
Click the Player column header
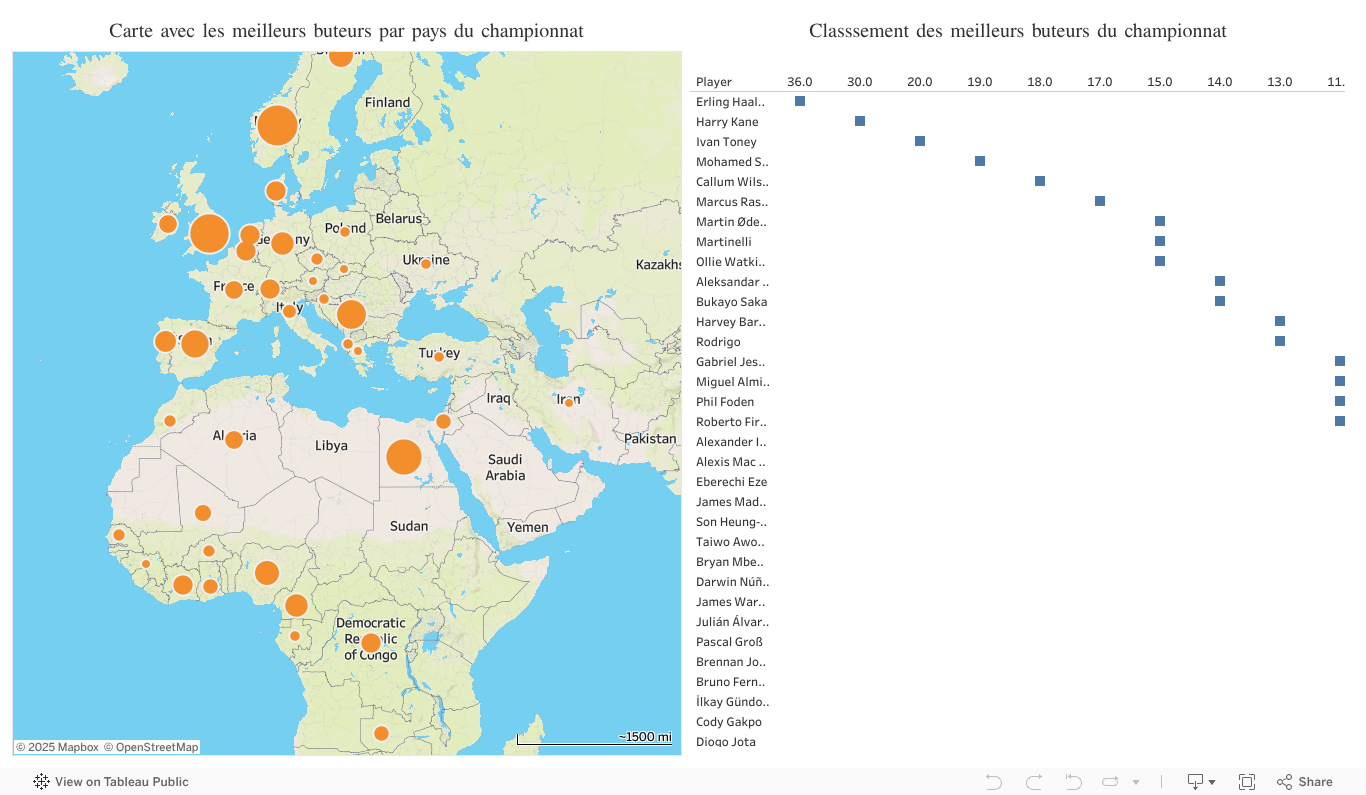click(714, 82)
